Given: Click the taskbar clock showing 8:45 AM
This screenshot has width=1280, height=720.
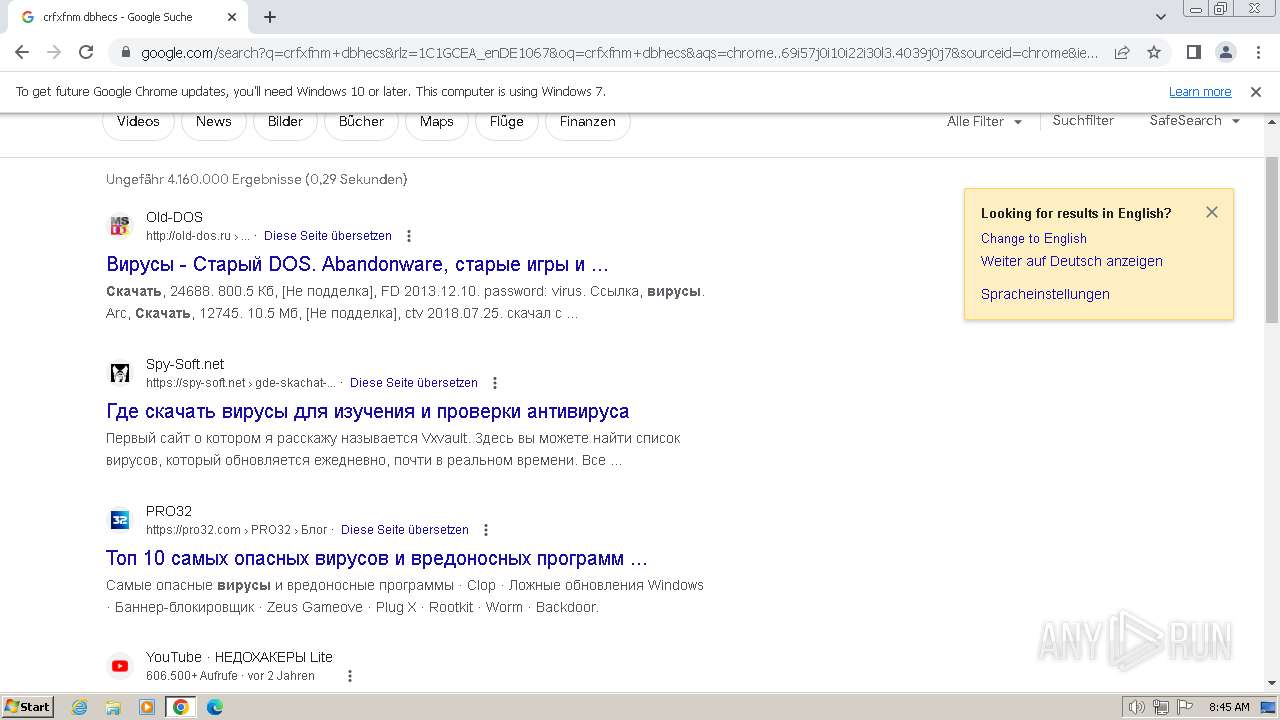Looking at the screenshot, I should coord(1229,707).
